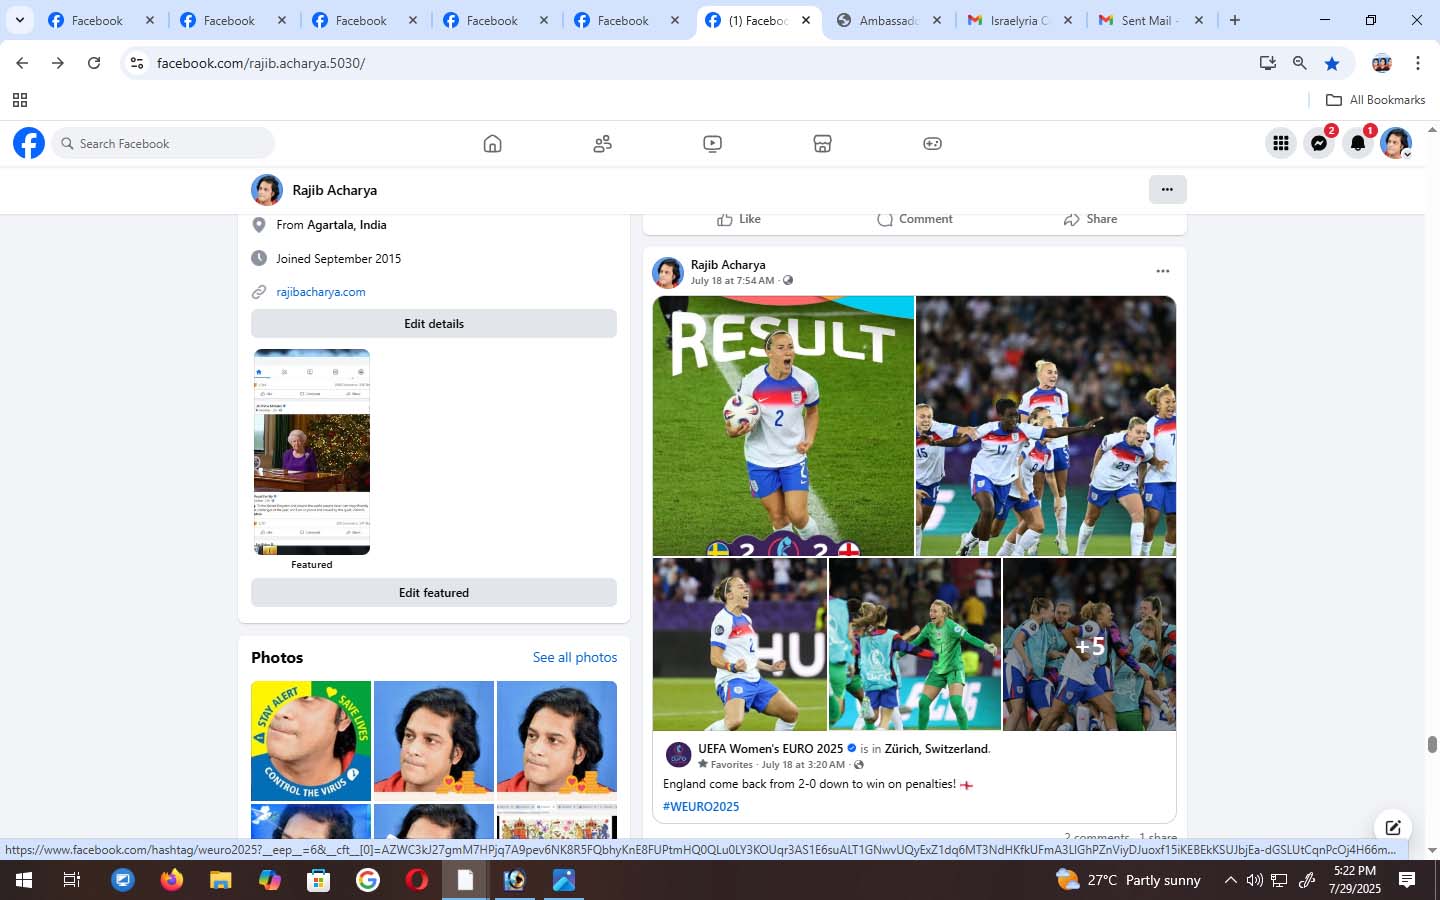Open File Explorer from the taskbar
The height and width of the screenshot is (900, 1440).
[221, 880]
